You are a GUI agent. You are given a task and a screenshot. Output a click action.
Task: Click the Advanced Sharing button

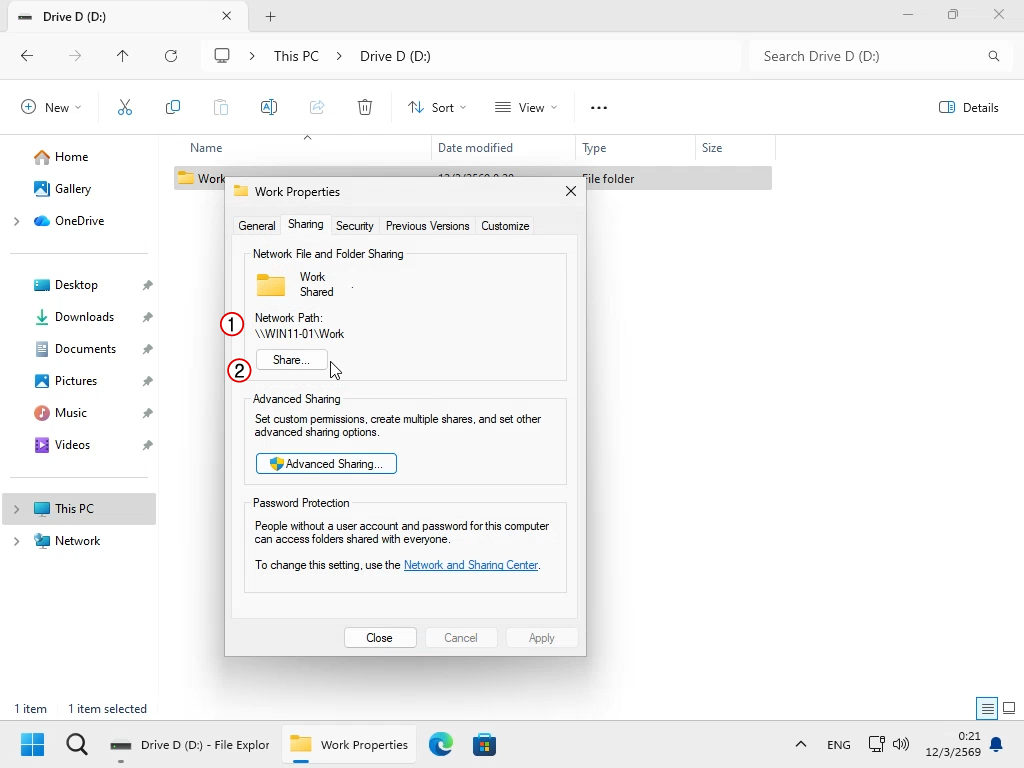coord(327,464)
